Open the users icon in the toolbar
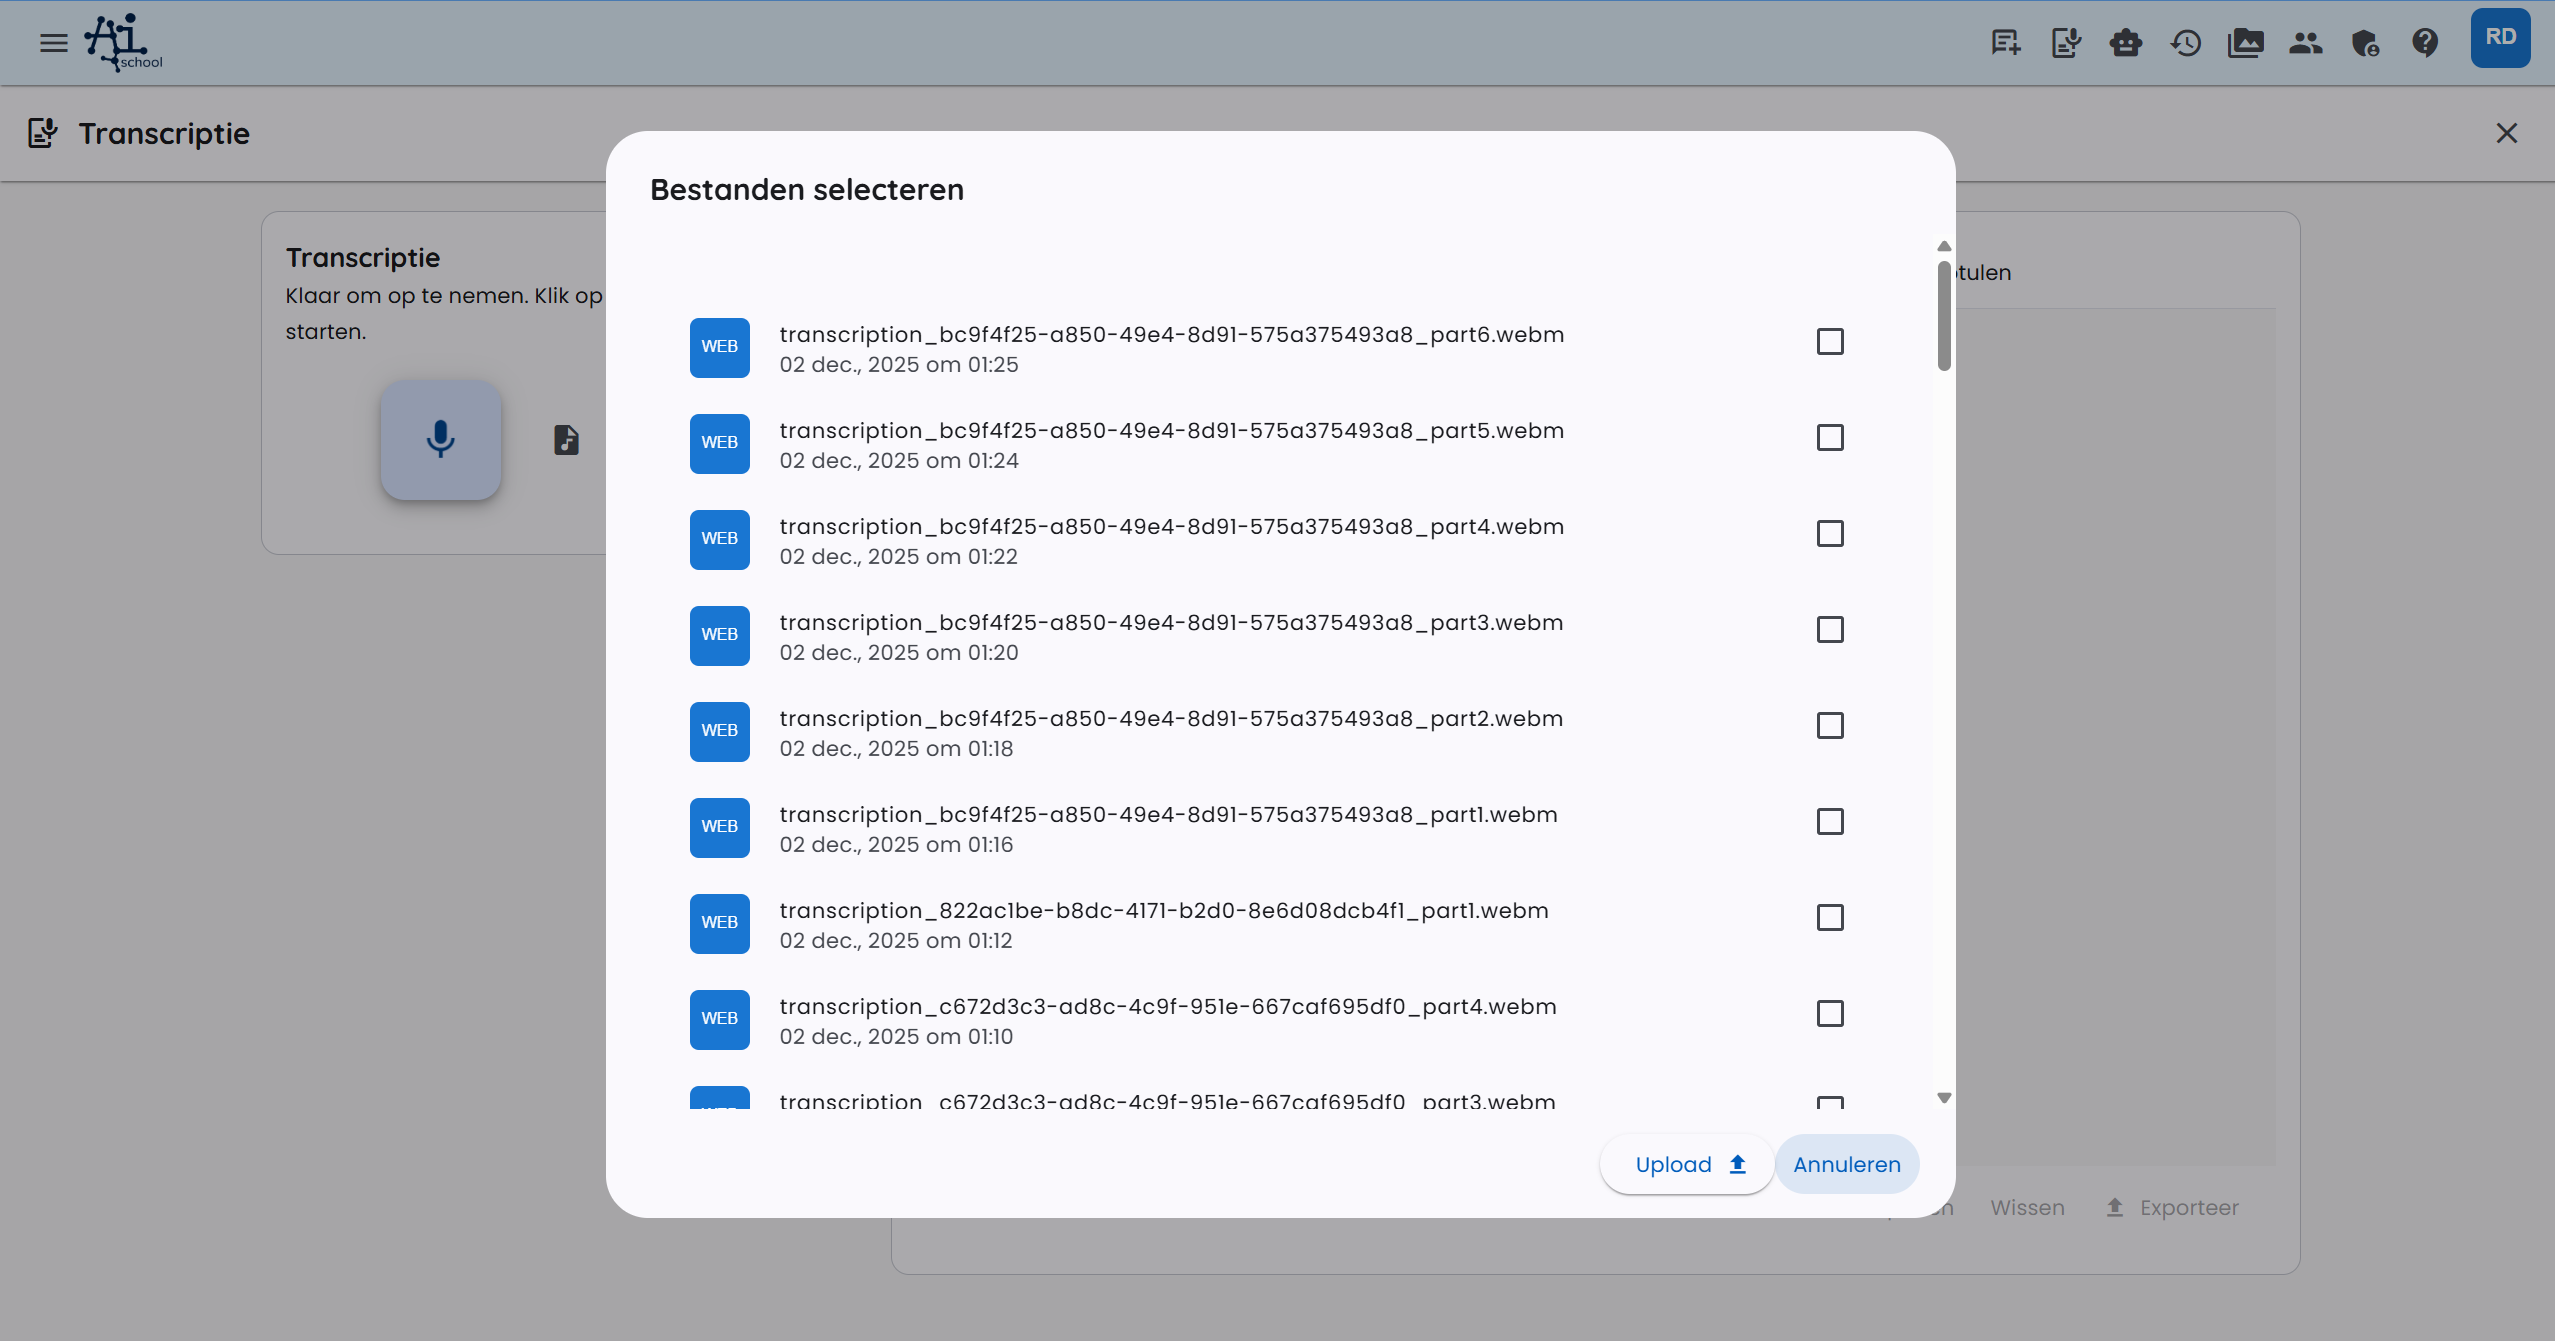Image resolution: width=2555 pixels, height=1341 pixels. click(x=2306, y=43)
